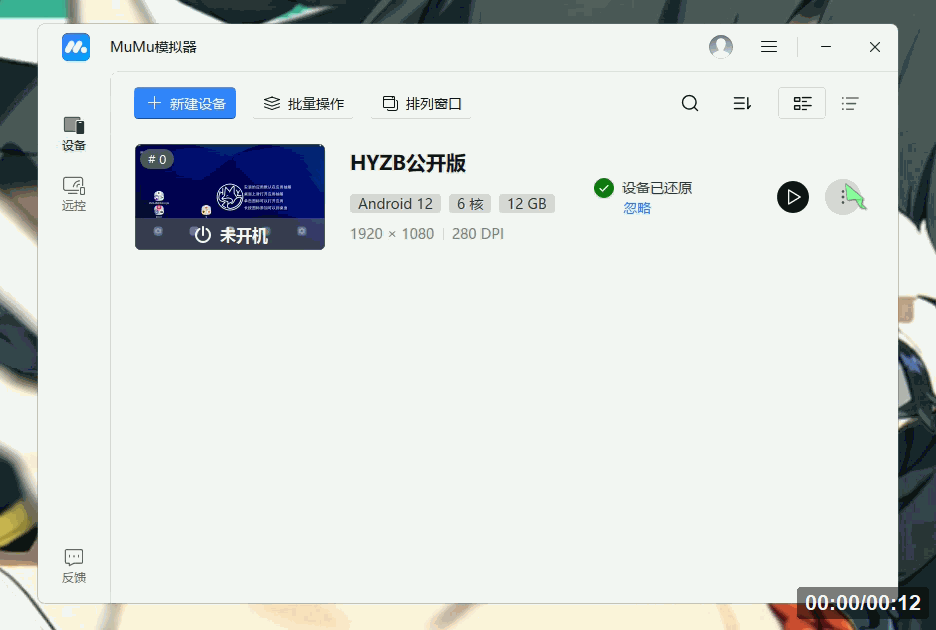The height and width of the screenshot is (630, 936).
Task: Switch to the 设备 devices tab
Action: coord(74,134)
